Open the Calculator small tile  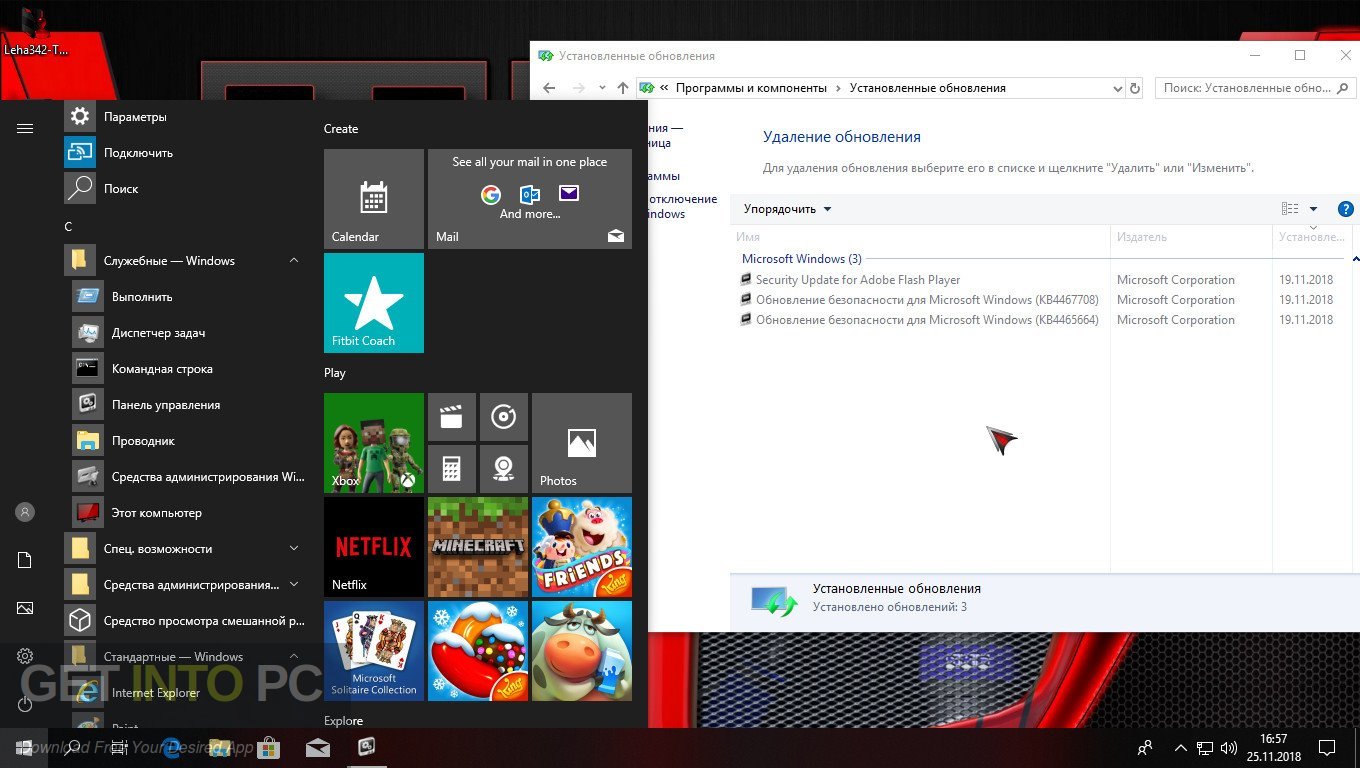pos(452,469)
